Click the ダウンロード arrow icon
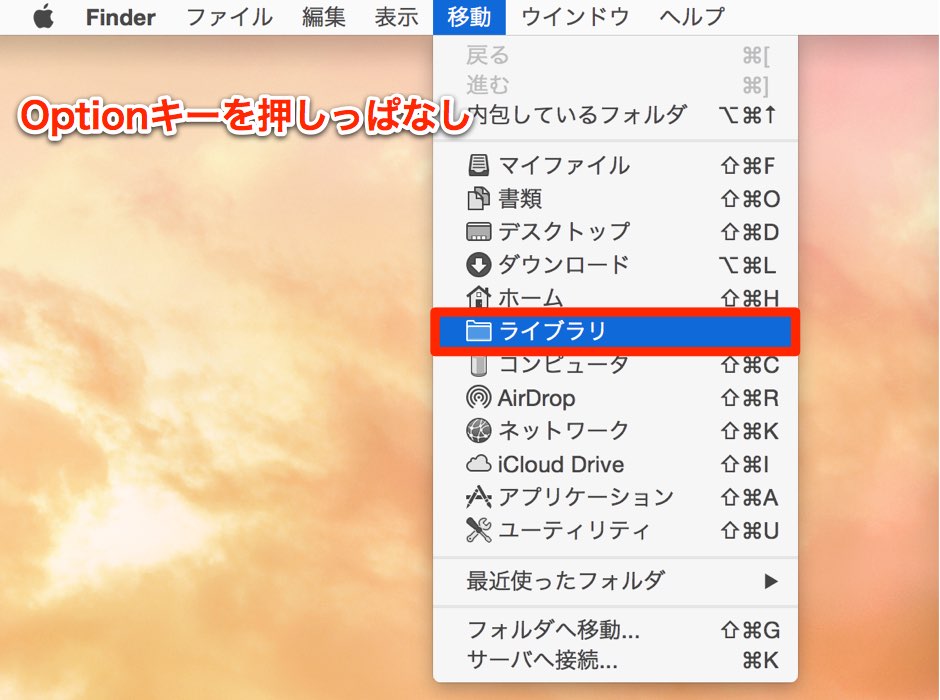This screenshot has height=700, width=940. [x=478, y=264]
